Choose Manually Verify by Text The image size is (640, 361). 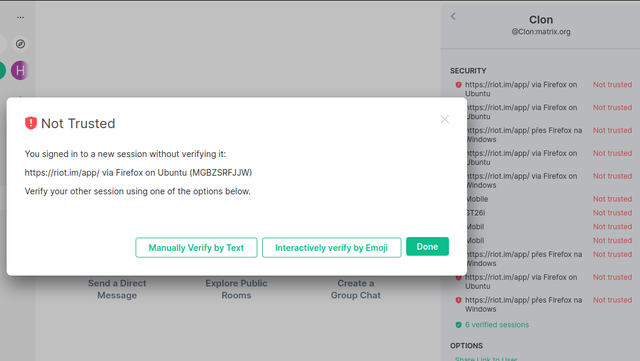(x=196, y=247)
